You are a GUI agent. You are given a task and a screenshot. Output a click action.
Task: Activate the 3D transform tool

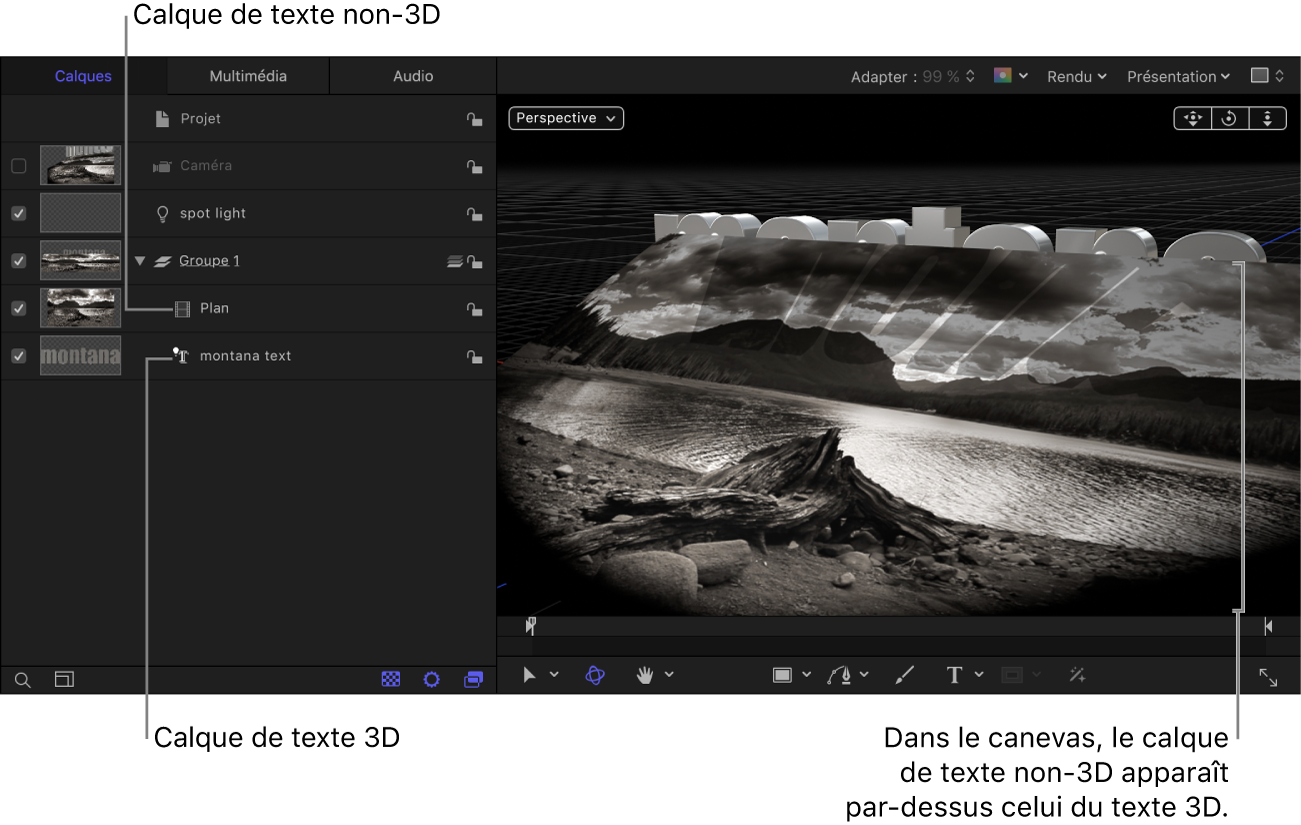(x=595, y=676)
